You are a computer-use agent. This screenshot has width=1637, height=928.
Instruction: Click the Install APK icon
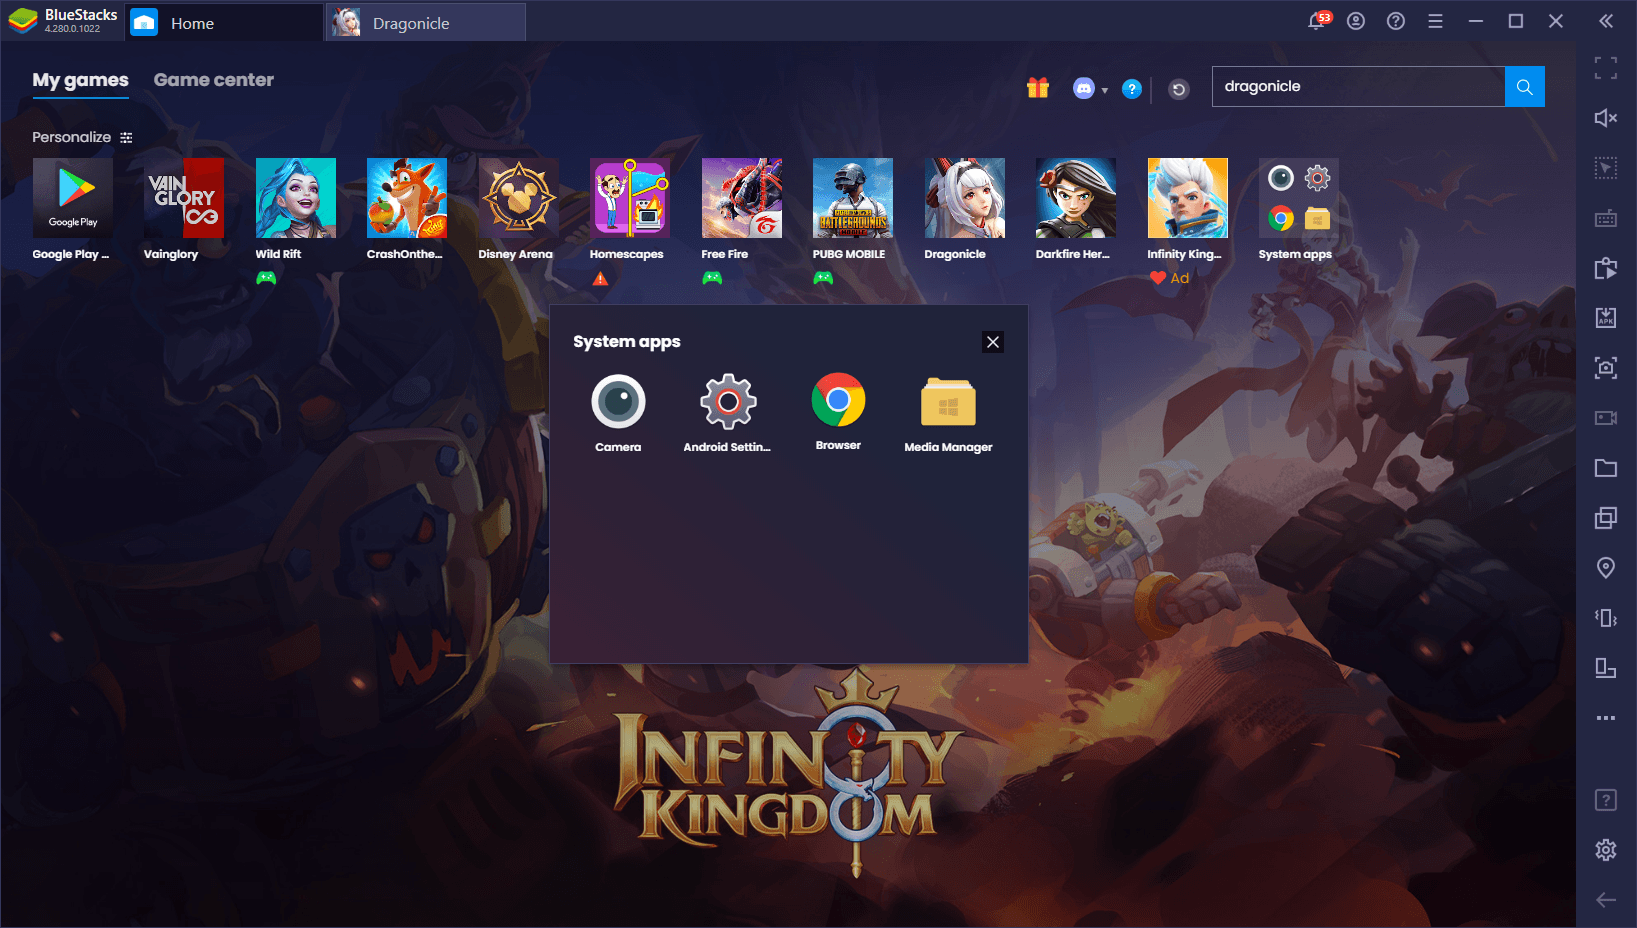[x=1606, y=318]
